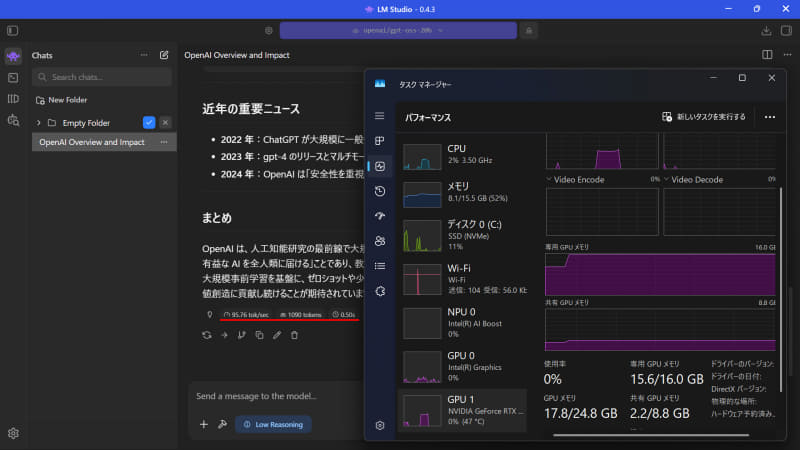The image size is (800, 450).
Task: Open the model selector dropdown
Action: [x=398, y=31]
